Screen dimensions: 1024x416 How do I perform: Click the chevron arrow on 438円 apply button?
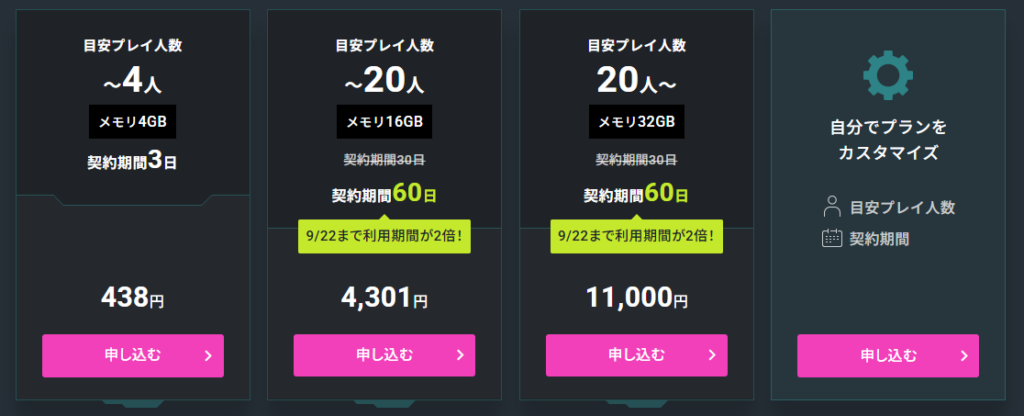pos(208,356)
